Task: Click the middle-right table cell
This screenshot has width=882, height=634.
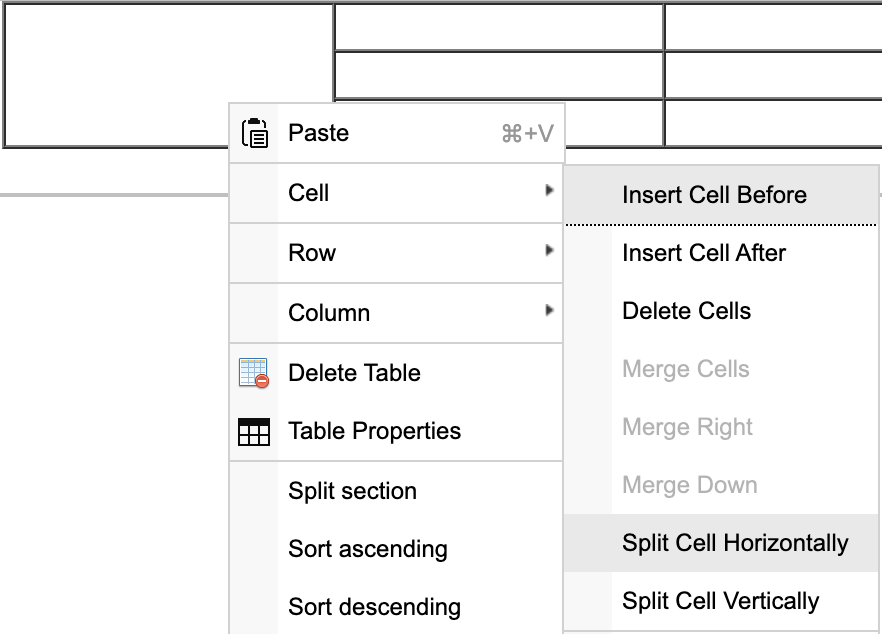Action: click(775, 75)
